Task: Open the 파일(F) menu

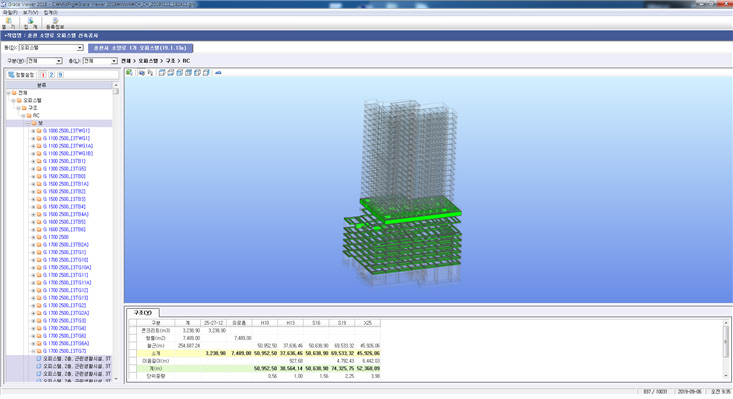Action: point(10,12)
